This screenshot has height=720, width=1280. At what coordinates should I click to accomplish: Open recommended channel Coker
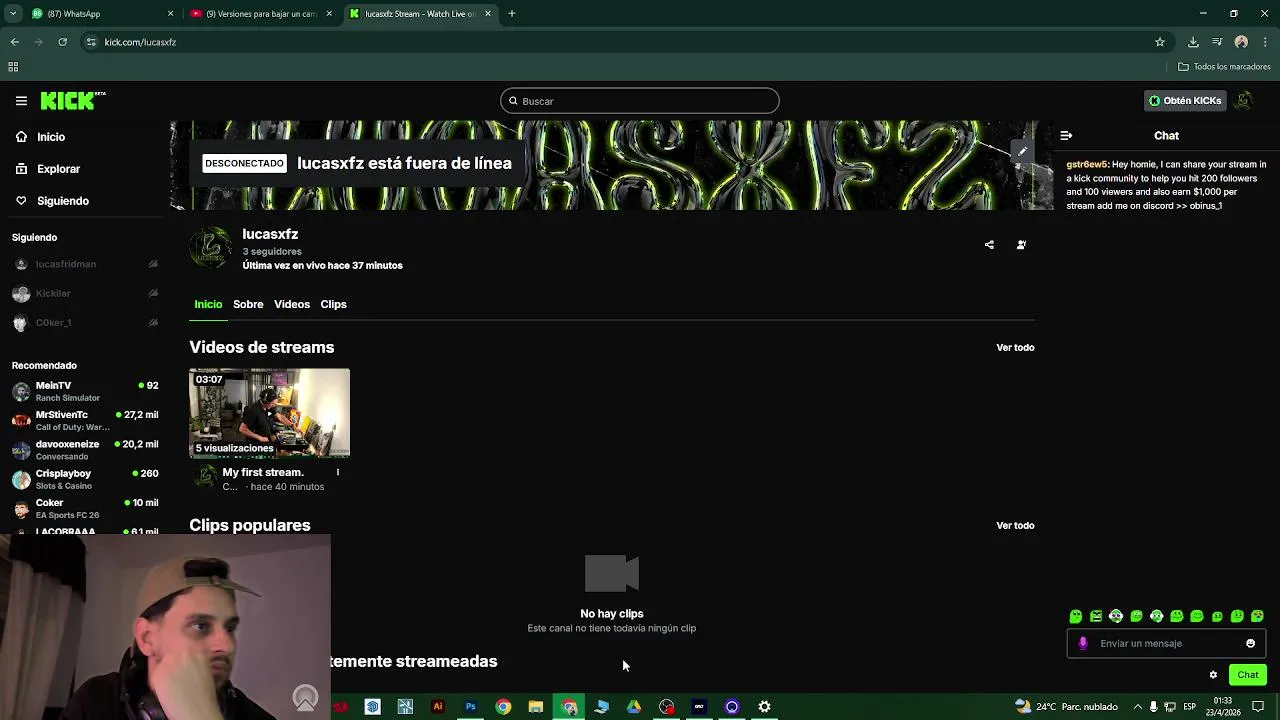84,508
